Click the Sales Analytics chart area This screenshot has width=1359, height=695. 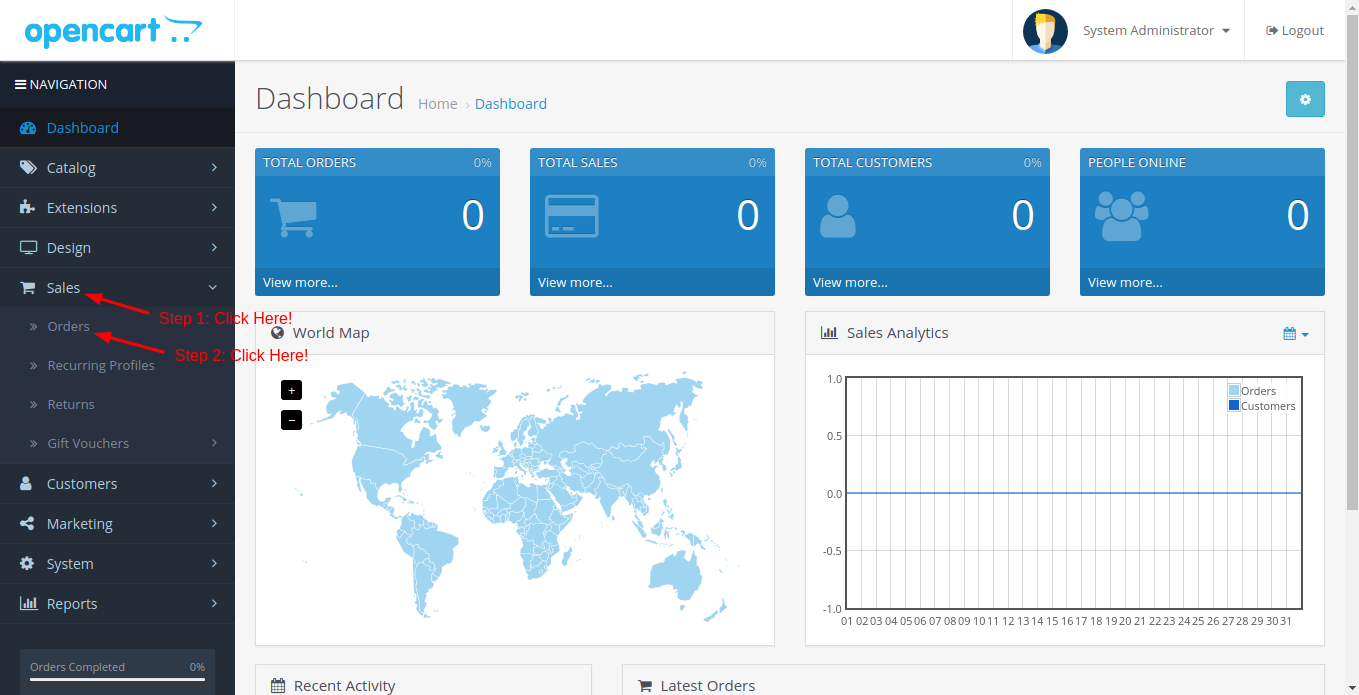coord(1074,494)
